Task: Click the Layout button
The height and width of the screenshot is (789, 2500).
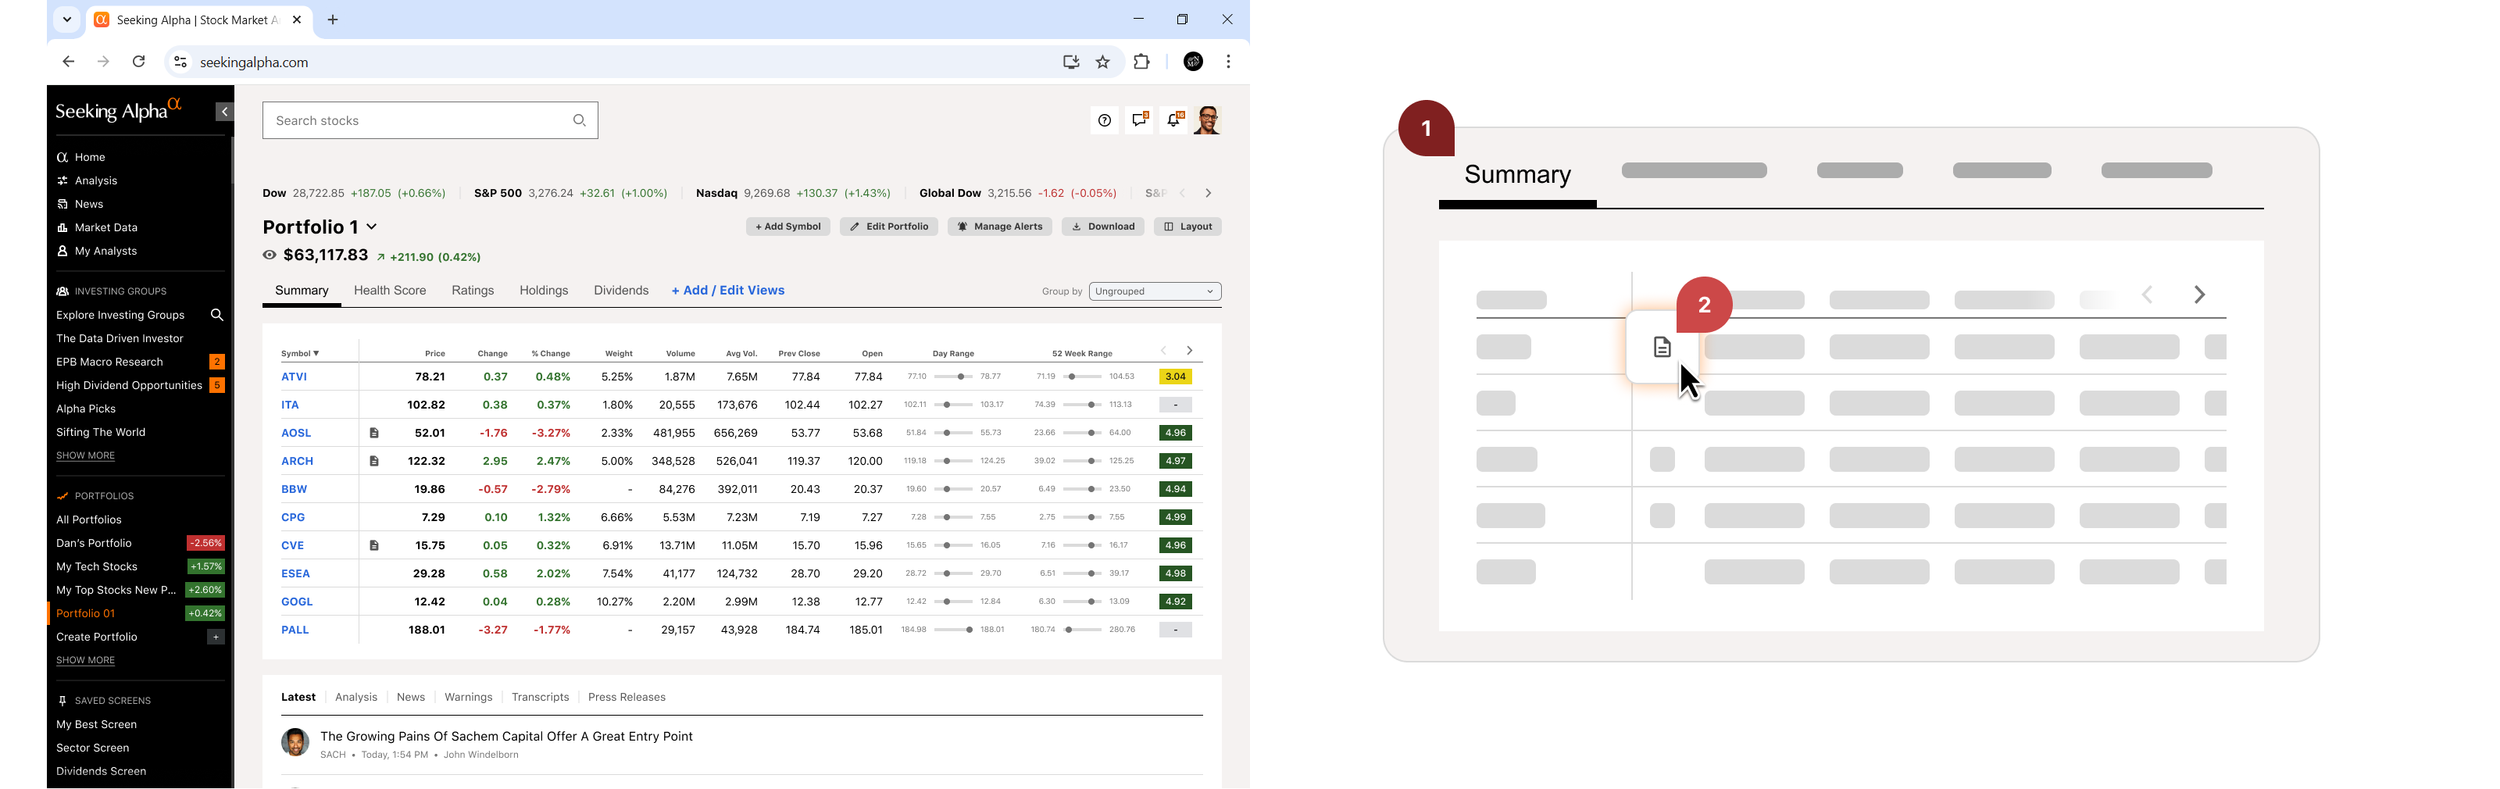Action: point(1188,227)
